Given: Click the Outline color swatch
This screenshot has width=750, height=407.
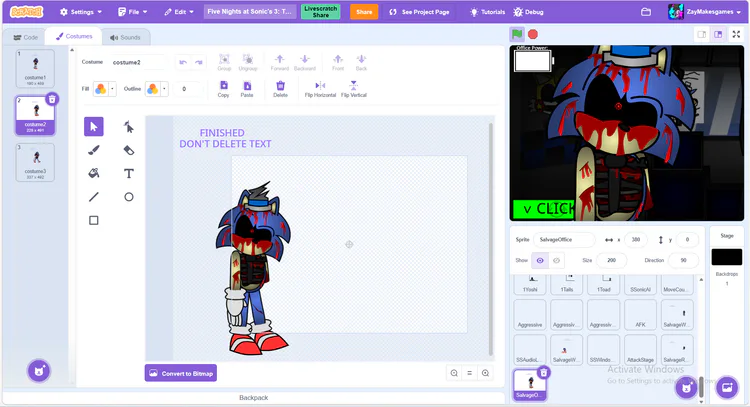Looking at the screenshot, I should (x=152, y=88).
